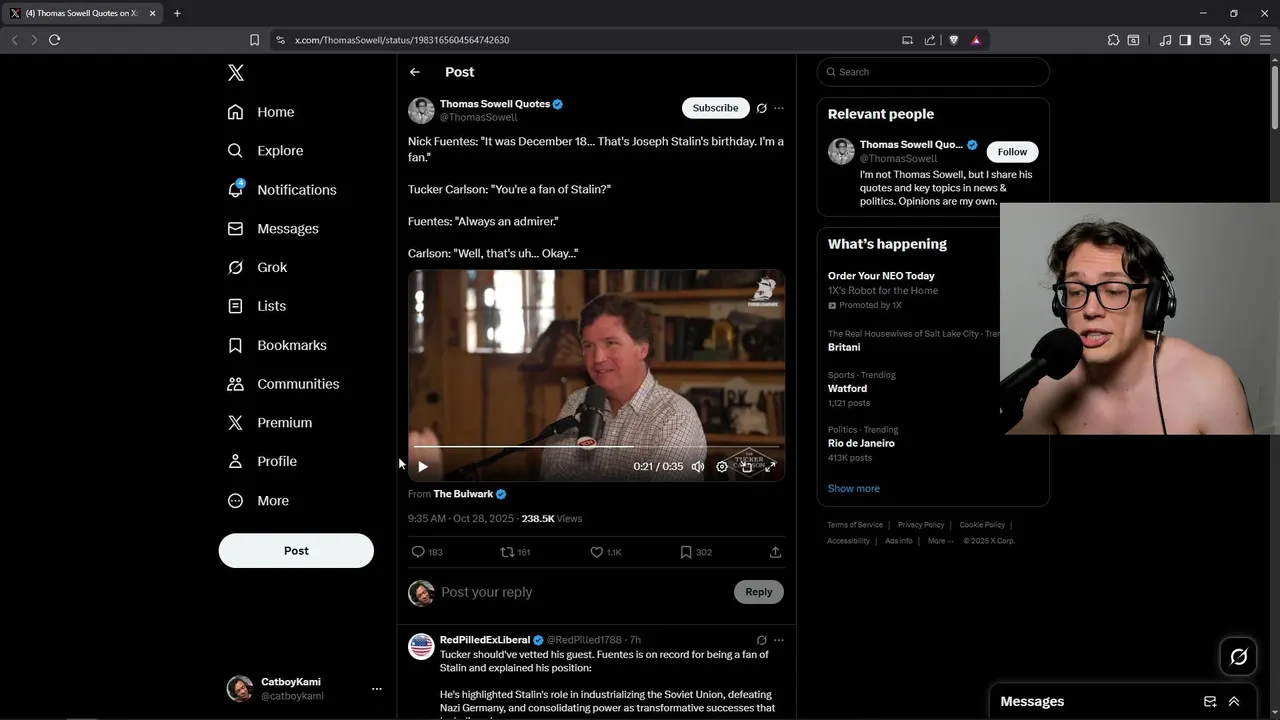The image size is (1280, 720).
Task: Share the post via share icon
Action: pos(775,552)
